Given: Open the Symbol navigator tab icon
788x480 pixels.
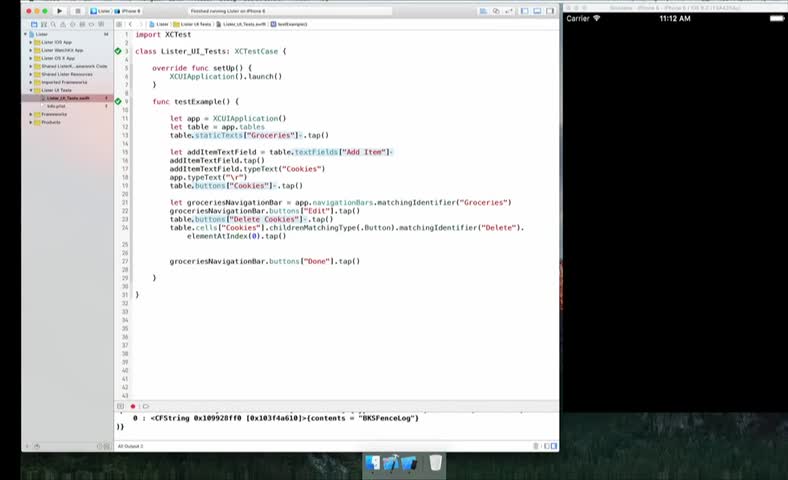Looking at the screenshot, I should [44, 24].
